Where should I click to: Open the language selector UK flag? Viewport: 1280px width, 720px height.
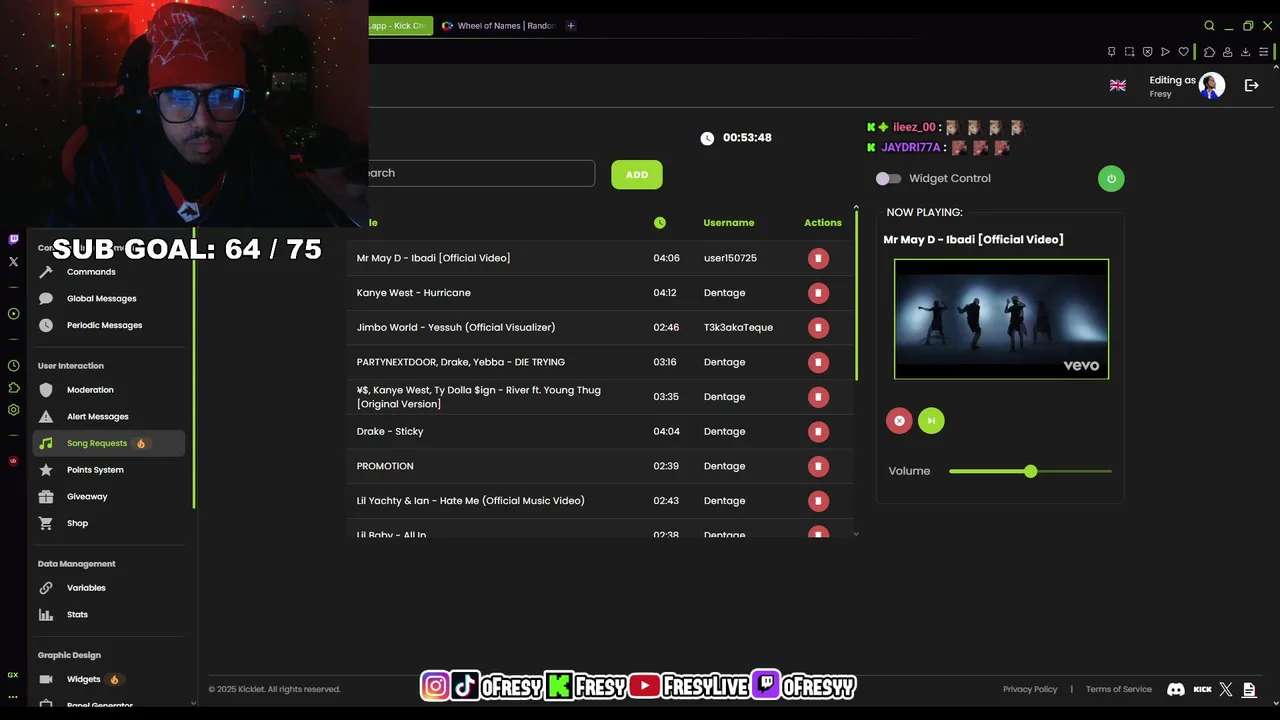(1118, 86)
